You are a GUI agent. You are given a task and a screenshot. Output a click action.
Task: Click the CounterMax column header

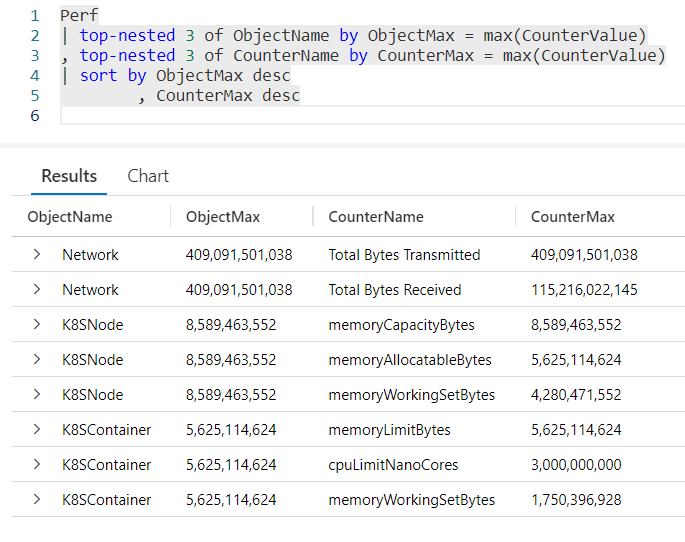573,217
